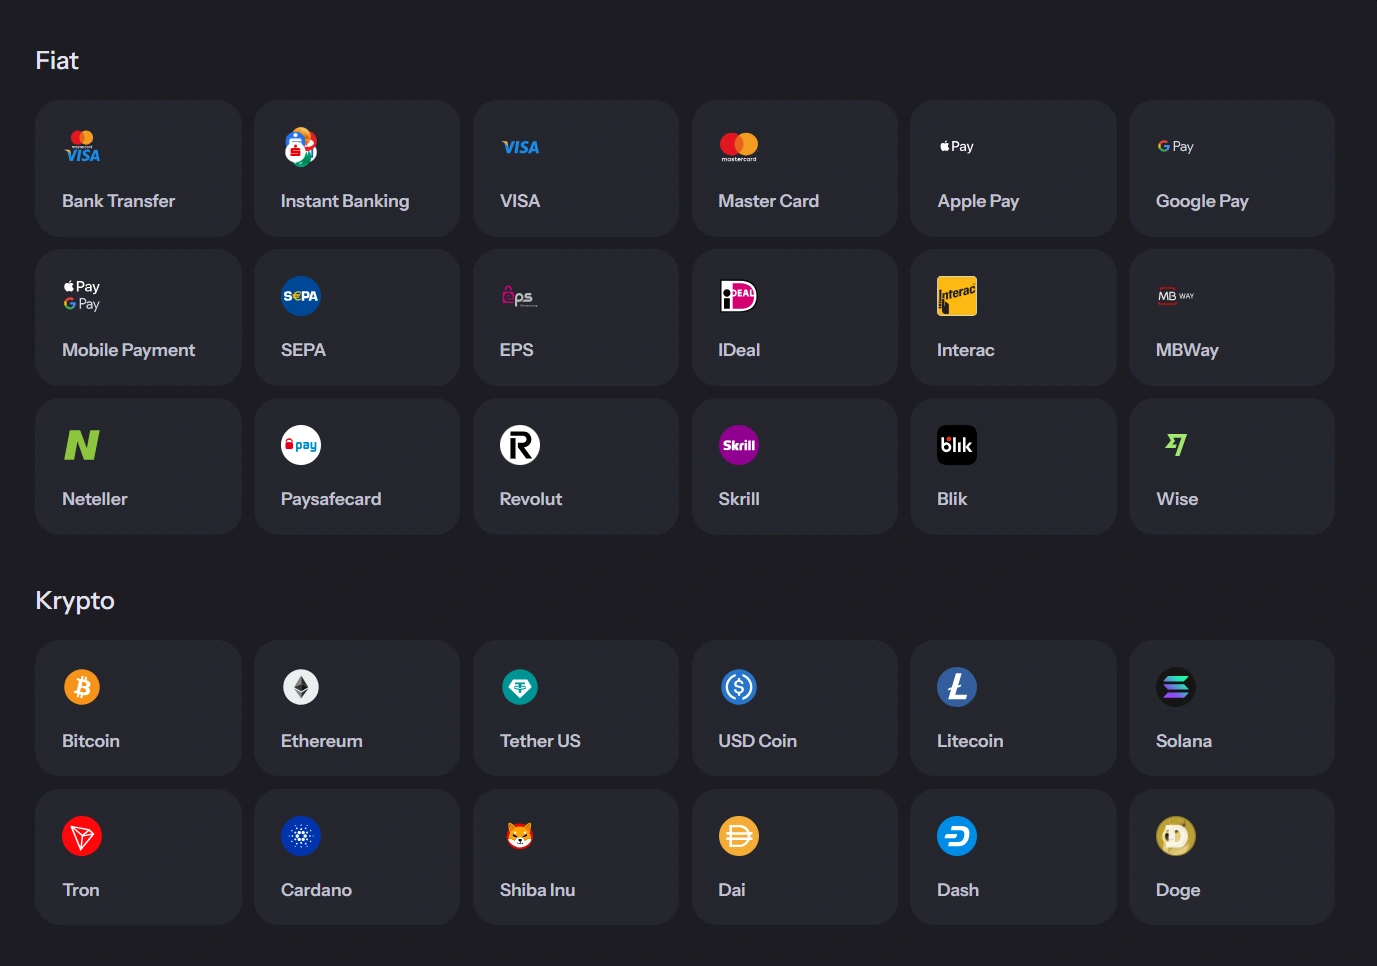This screenshot has height=966, width=1377.
Task: Choose the Paysafecard text label
Action: [x=331, y=499]
